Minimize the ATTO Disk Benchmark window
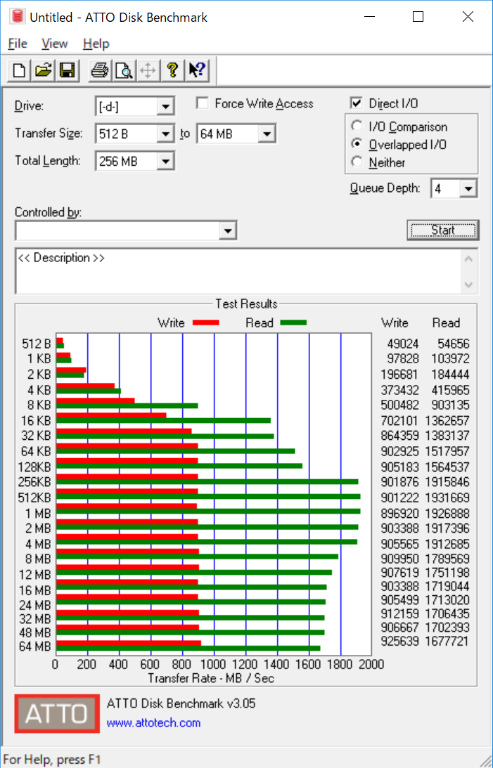This screenshot has width=493, height=768. click(371, 17)
